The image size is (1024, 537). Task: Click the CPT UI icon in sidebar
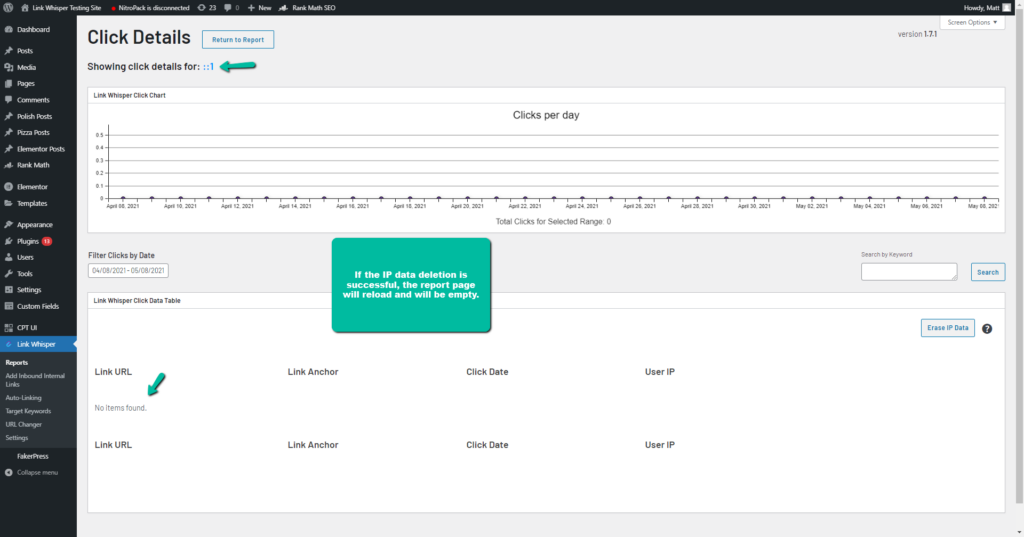click(x=8, y=328)
